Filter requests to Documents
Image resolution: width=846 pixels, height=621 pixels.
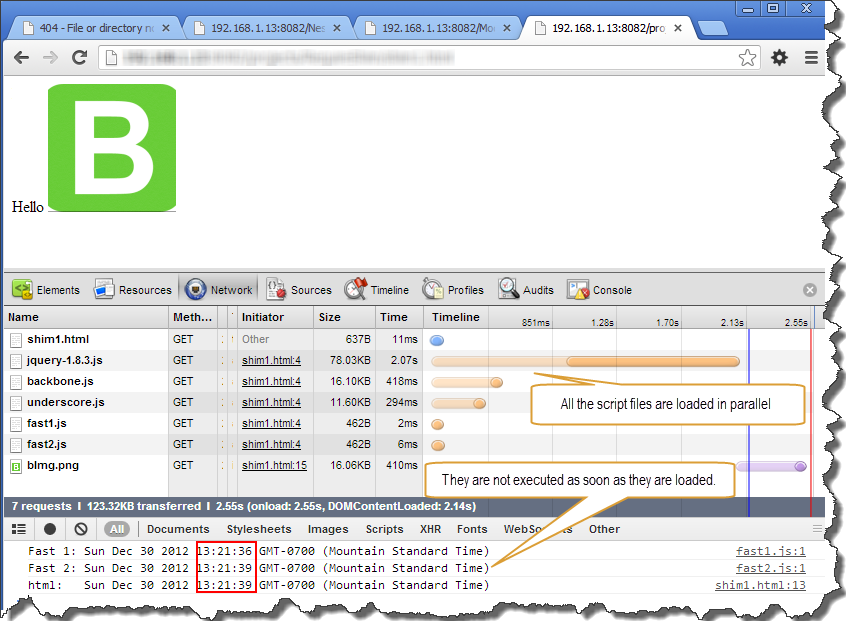pyautogui.click(x=178, y=529)
